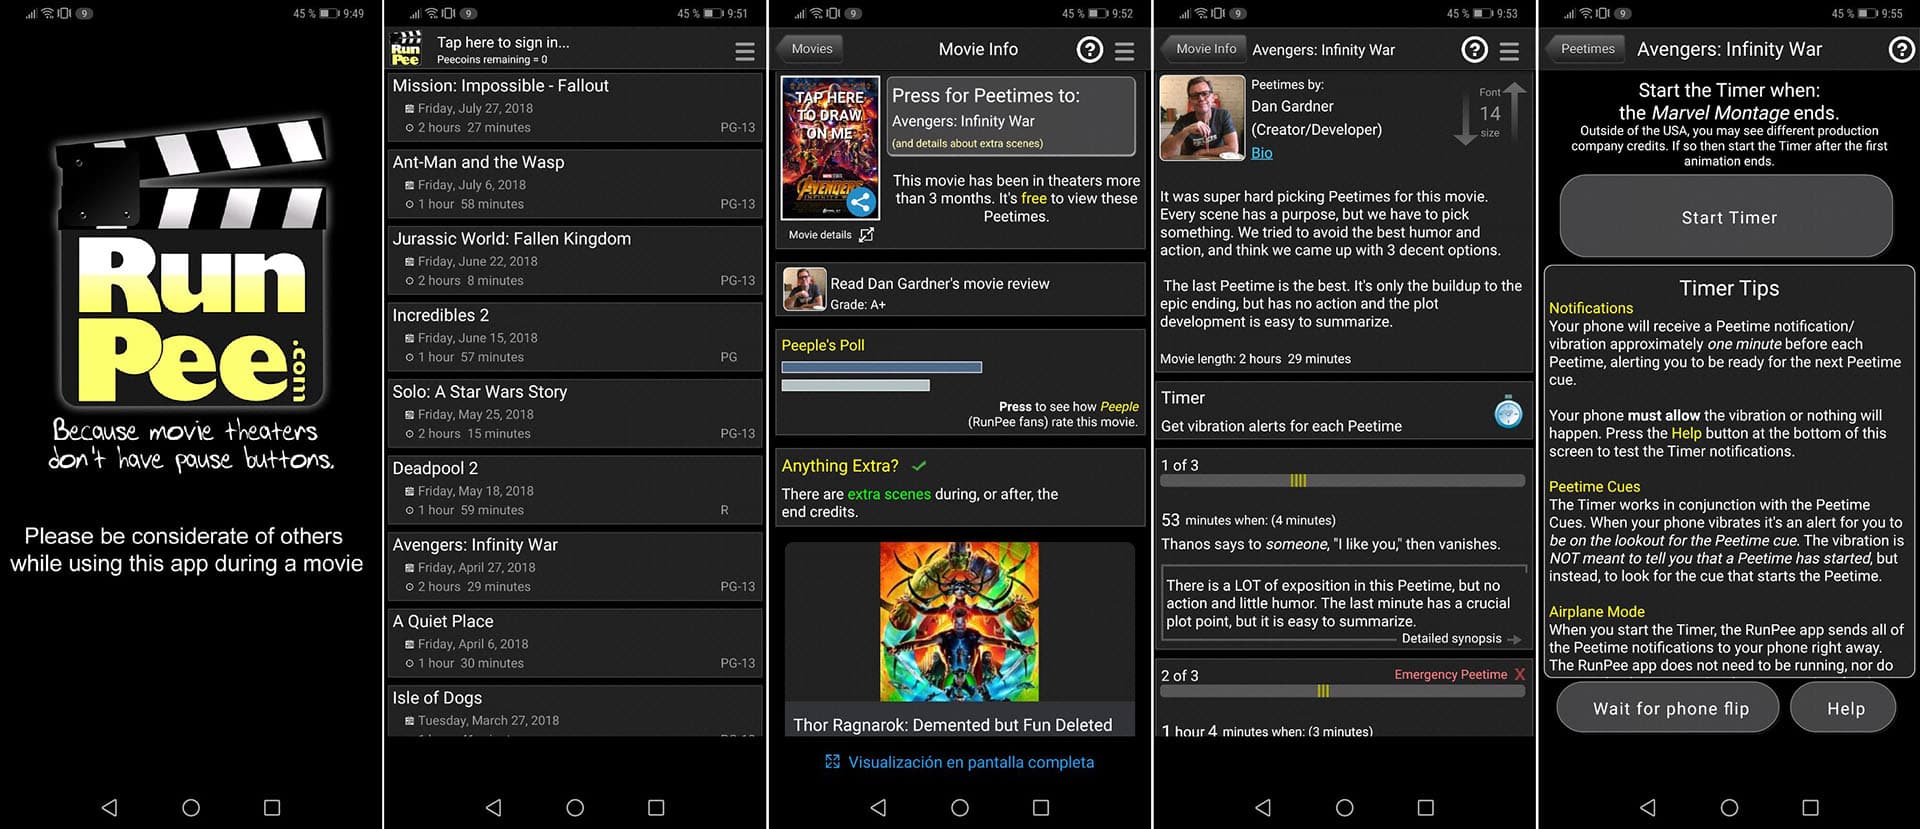Screen dimensions: 1920x829
Task: Open the Movie details link under the poster
Action: 820,235
